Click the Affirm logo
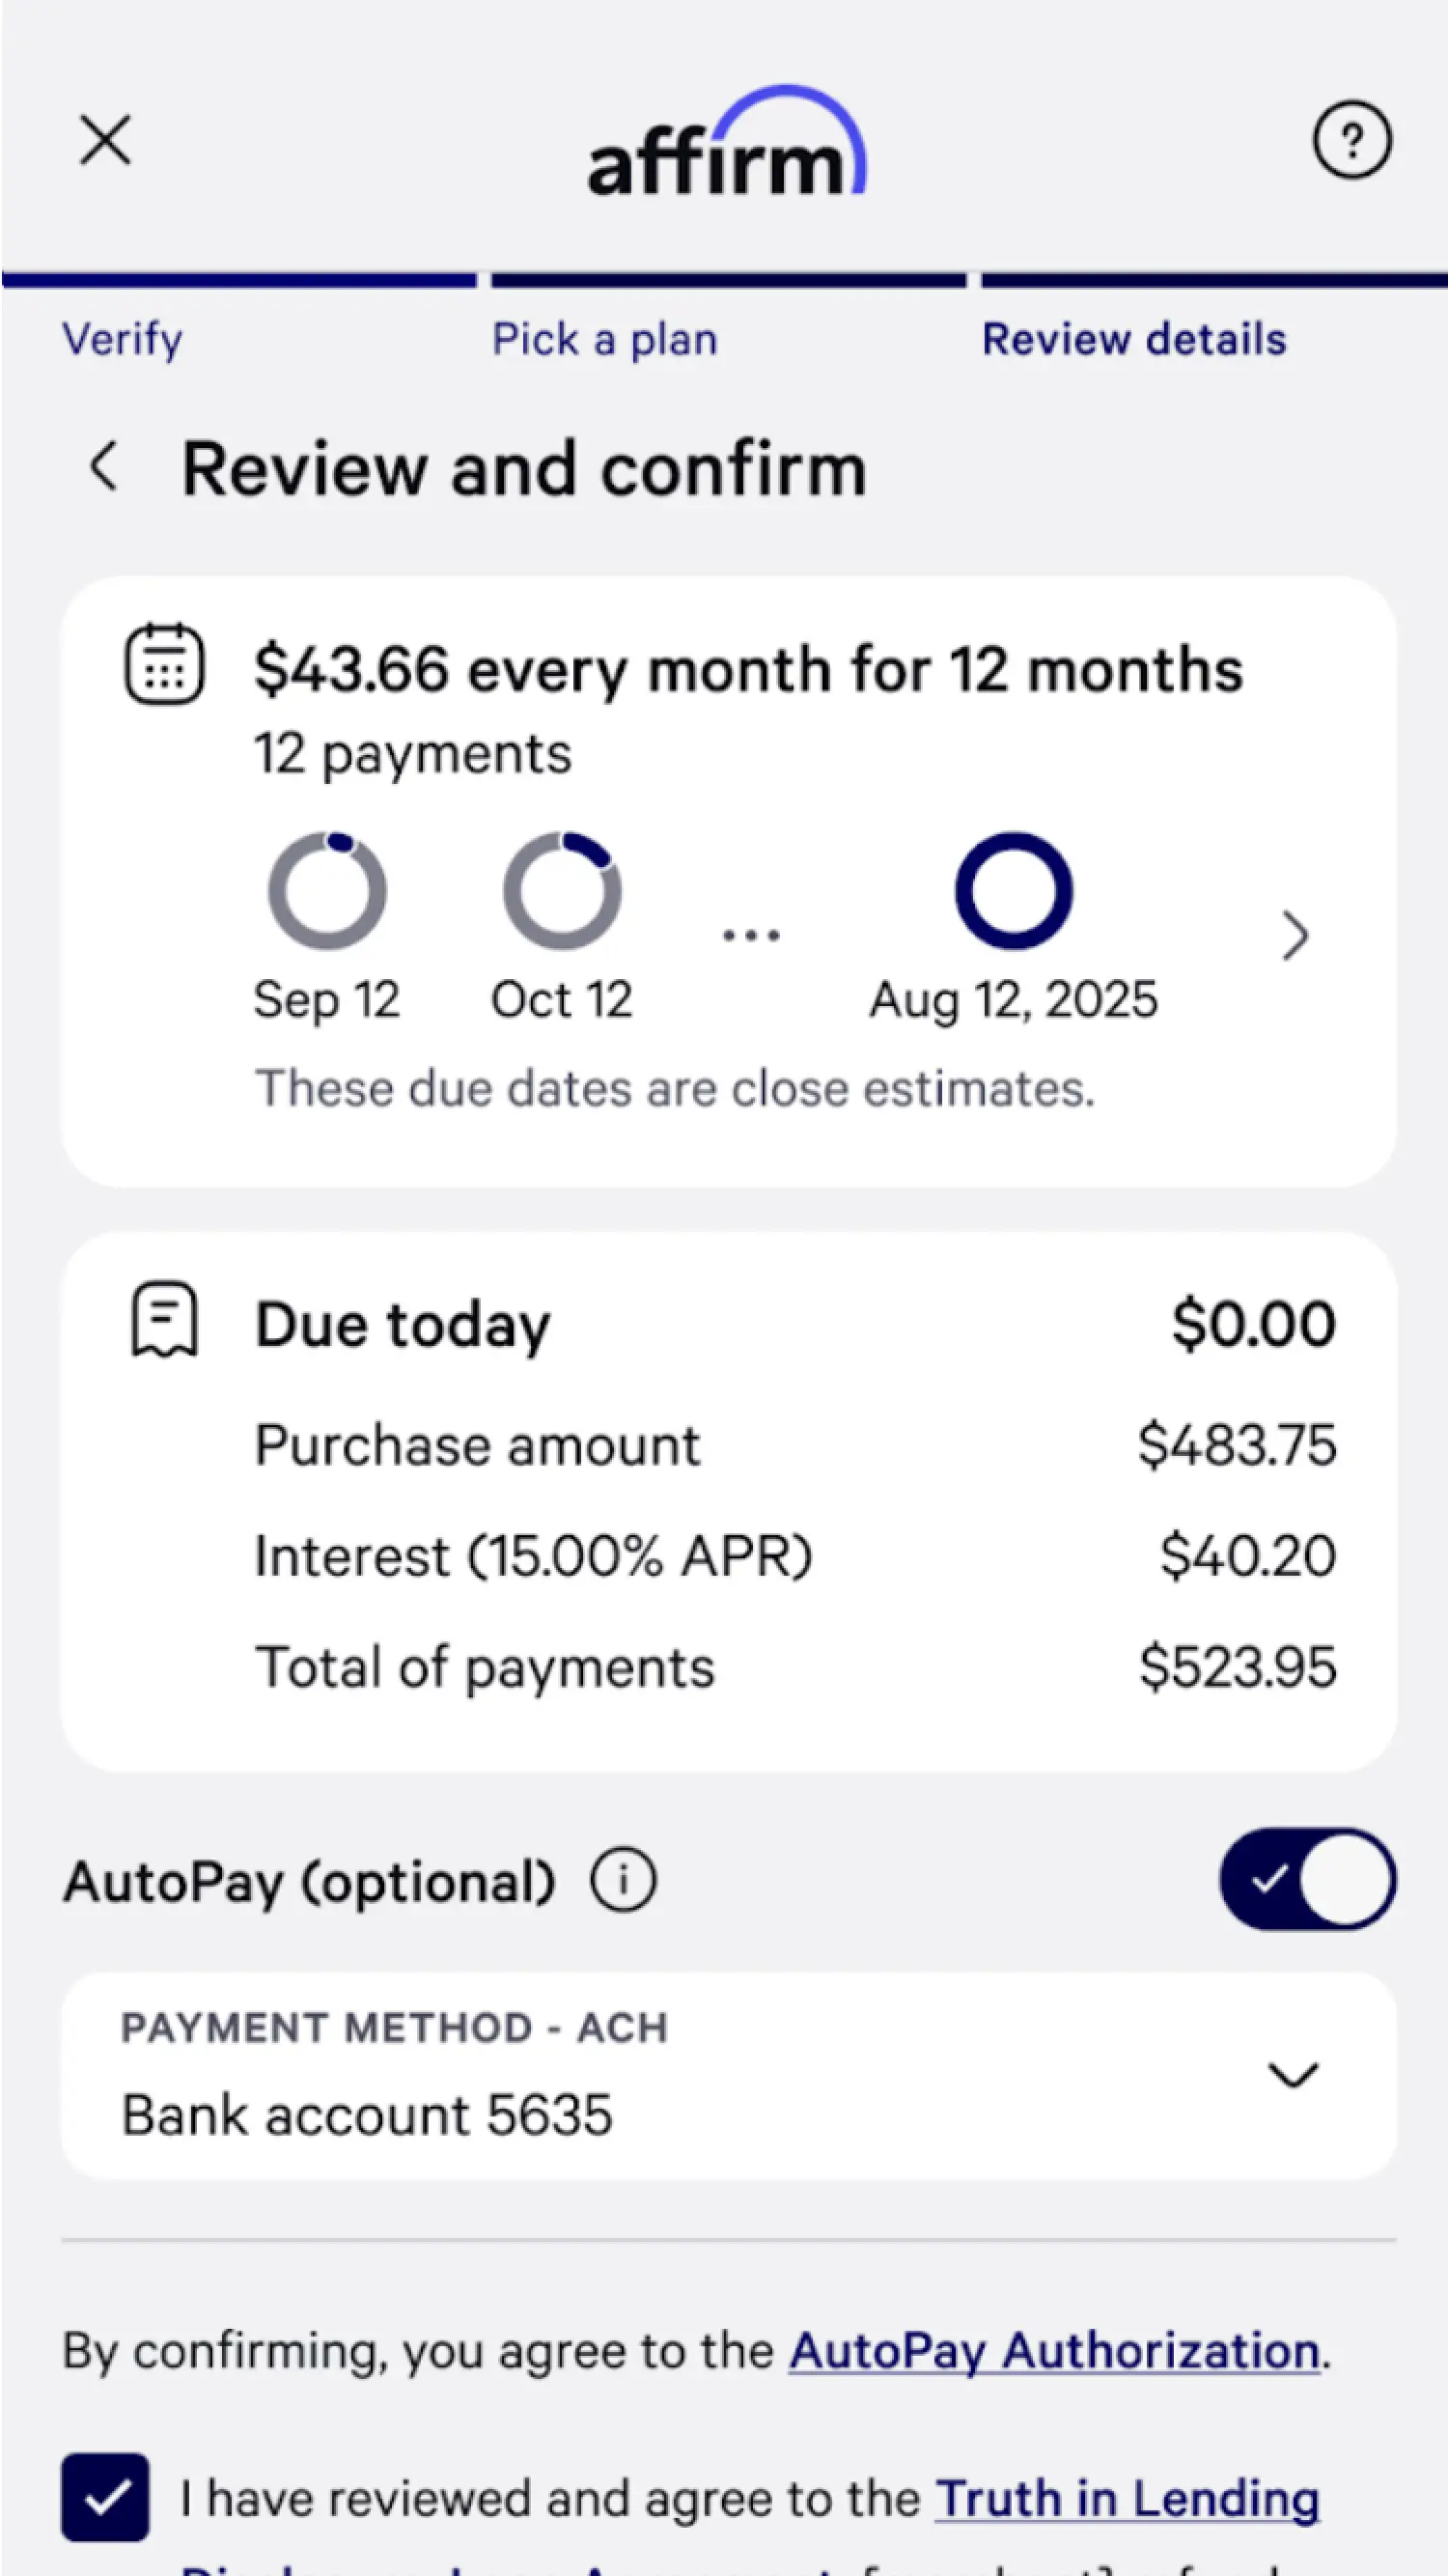1448x2576 pixels. click(x=727, y=145)
